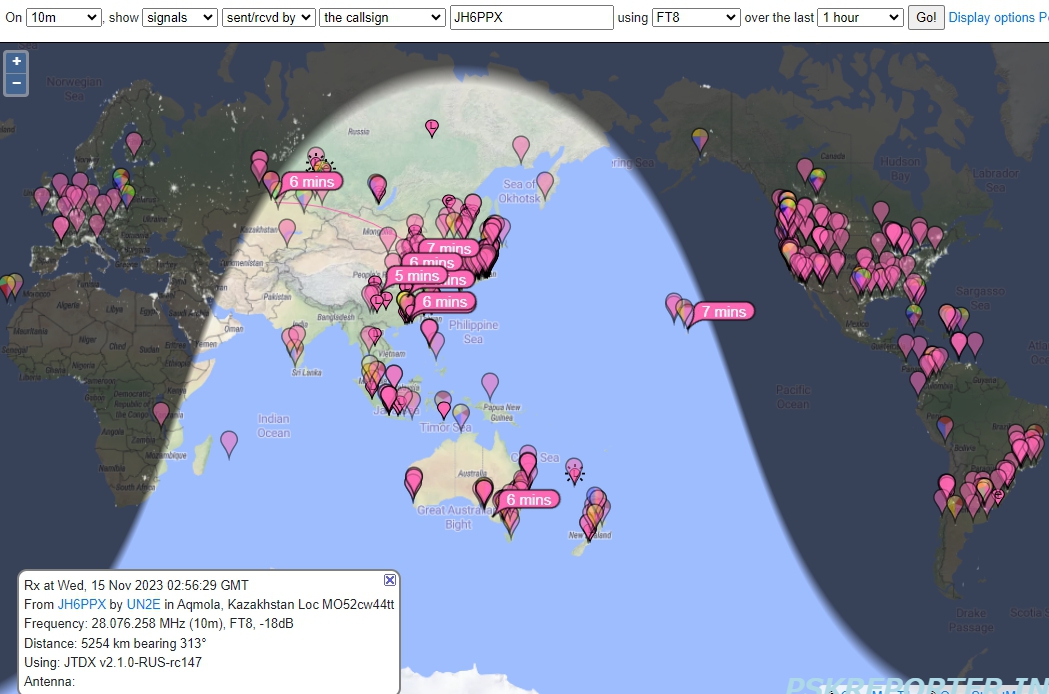Select the sun-ray marker east of Australia

[x=574, y=472]
